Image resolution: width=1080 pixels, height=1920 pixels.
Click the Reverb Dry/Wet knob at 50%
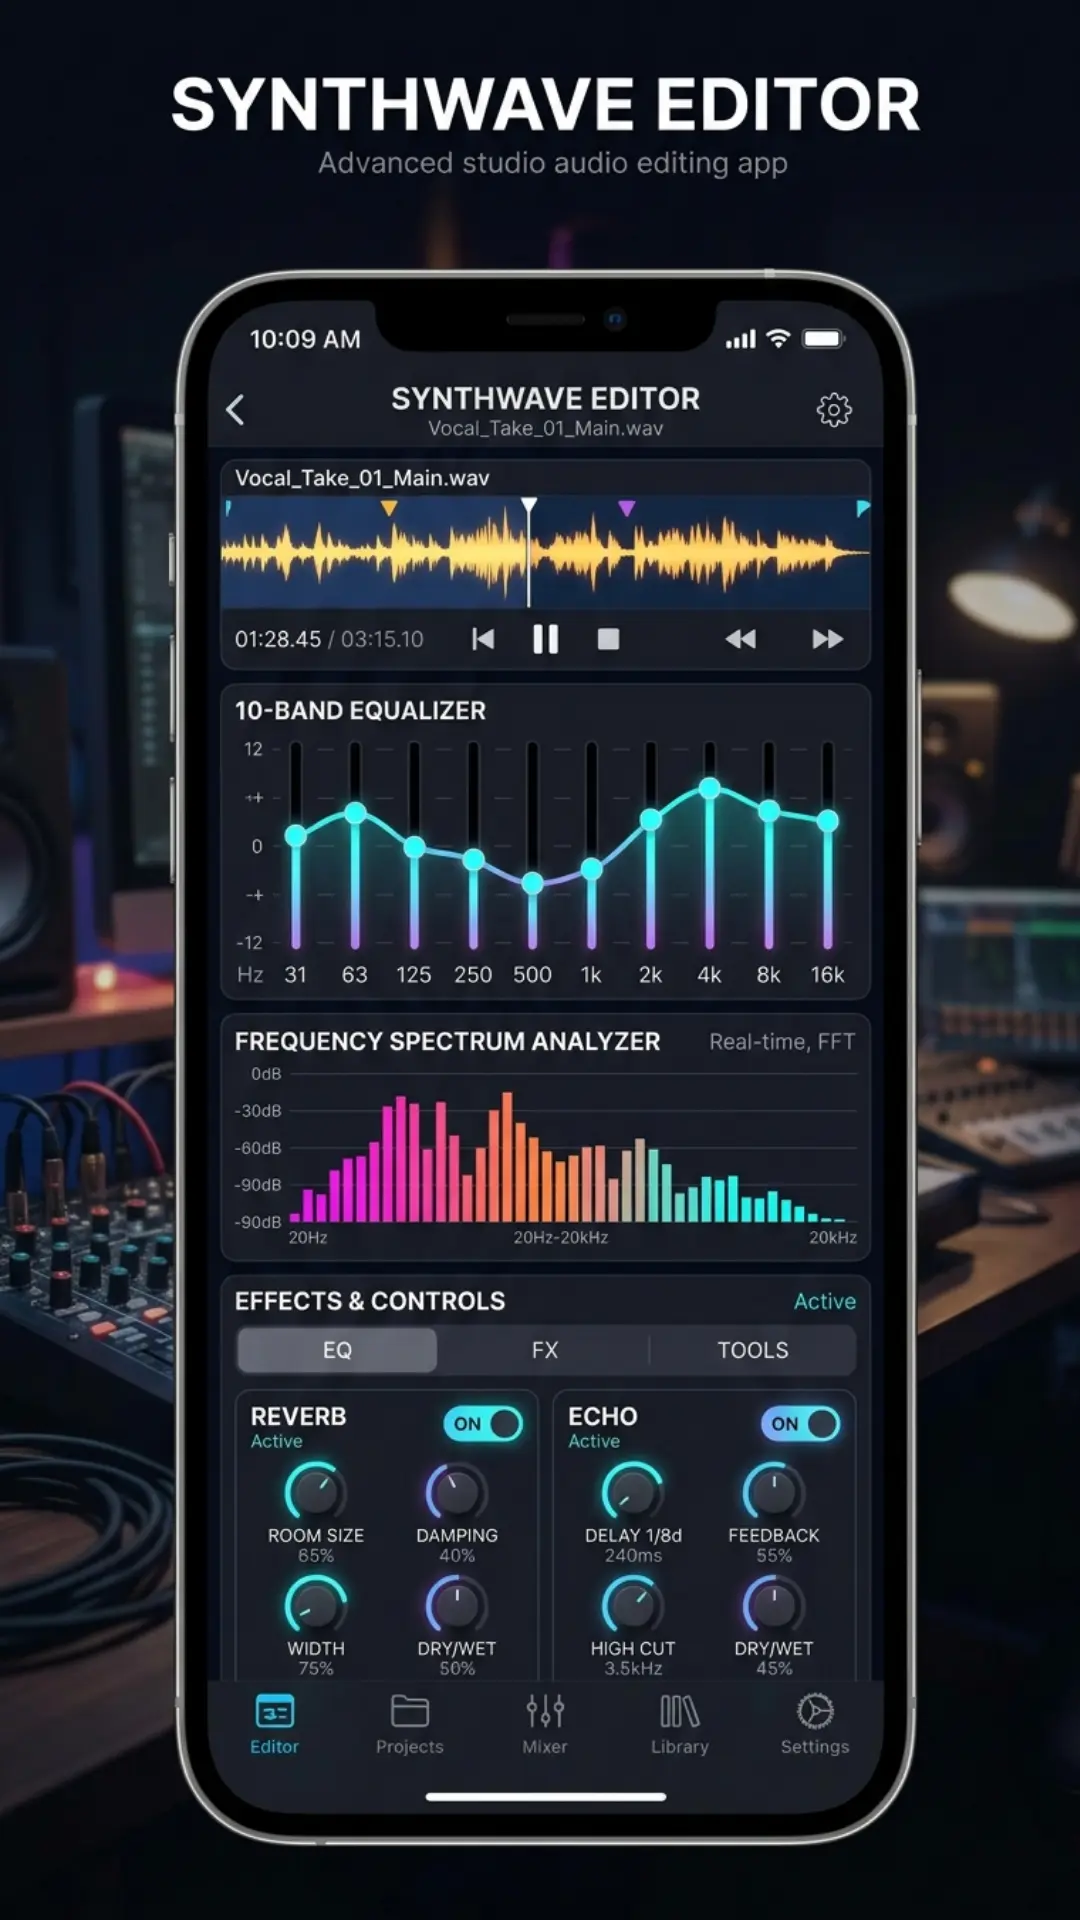coord(457,1604)
